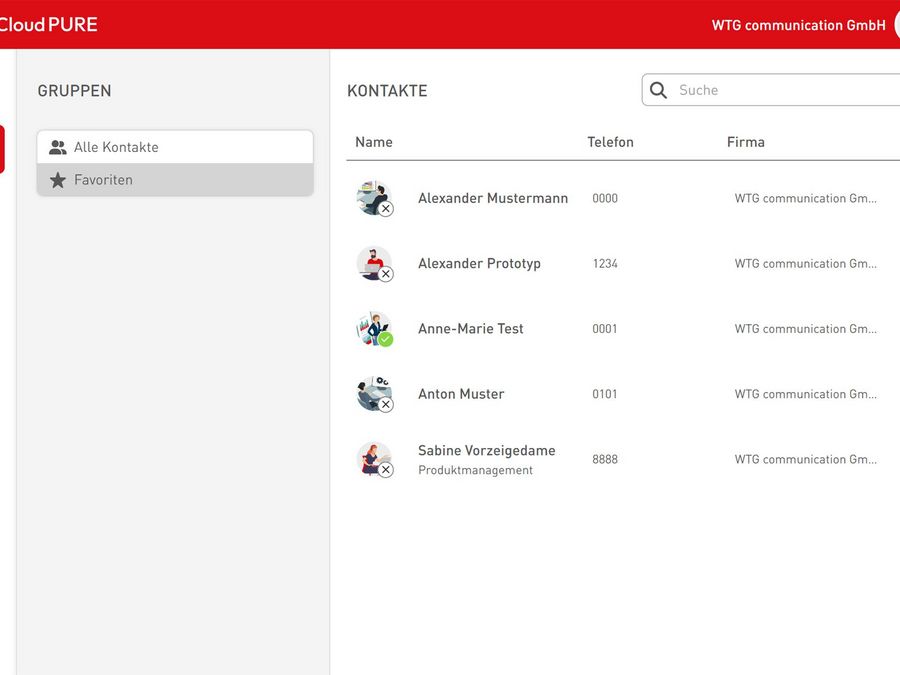
Task: Open contact Anne-Marie Test
Action: 470,329
